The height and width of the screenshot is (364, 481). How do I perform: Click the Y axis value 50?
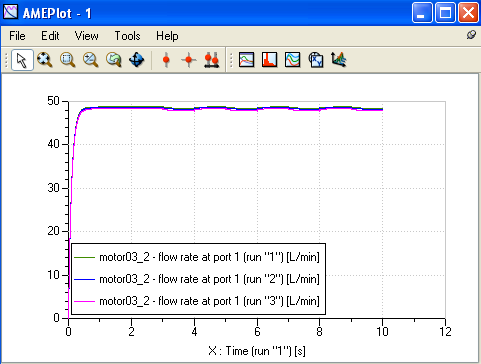[53, 101]
